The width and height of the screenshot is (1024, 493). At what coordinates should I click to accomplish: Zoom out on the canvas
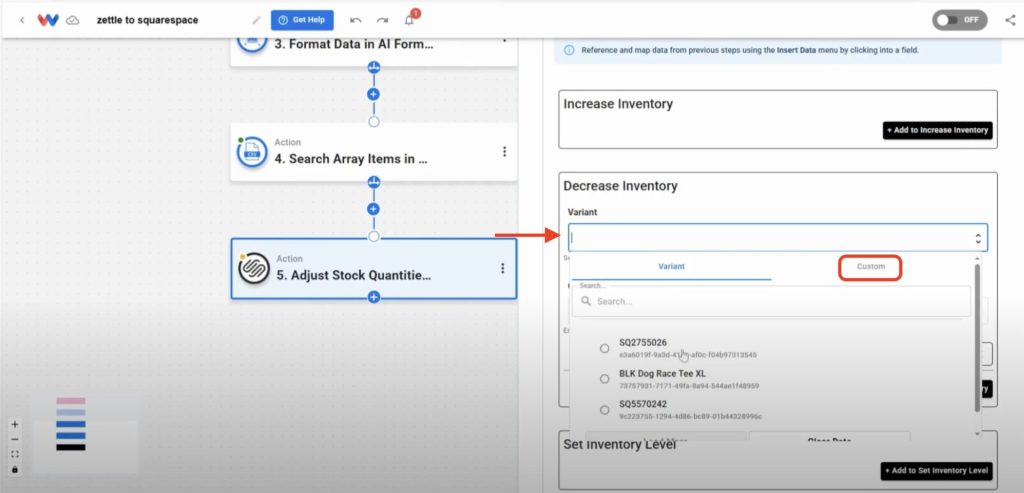[15, 439]
